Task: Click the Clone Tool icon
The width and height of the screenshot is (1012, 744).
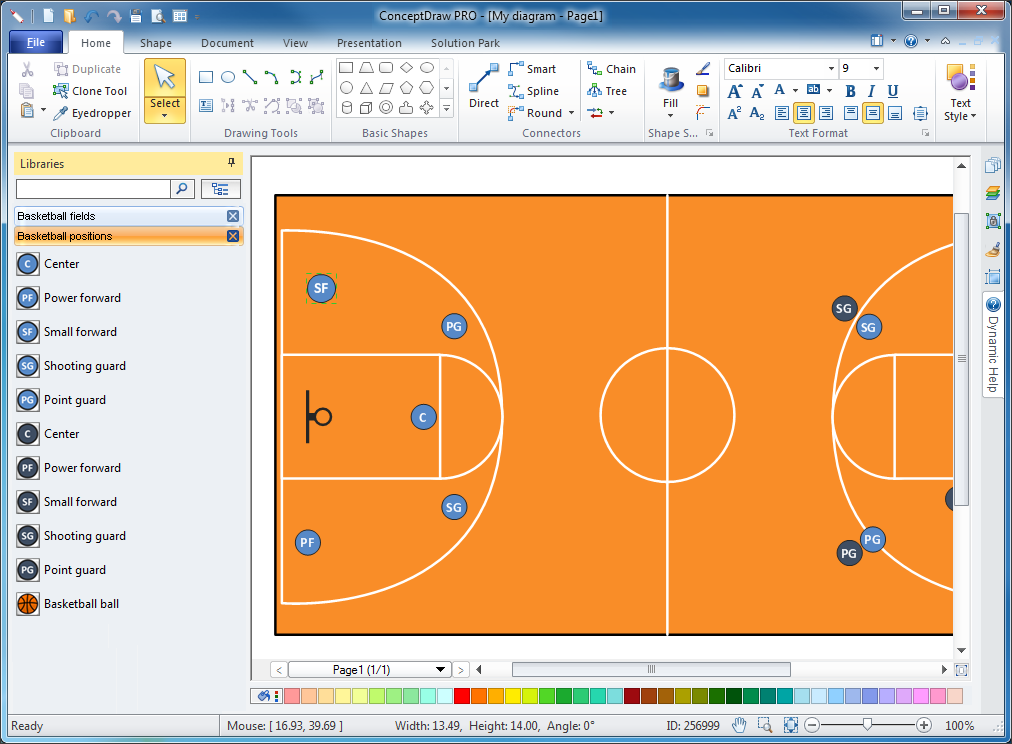Action: [61, 91]
